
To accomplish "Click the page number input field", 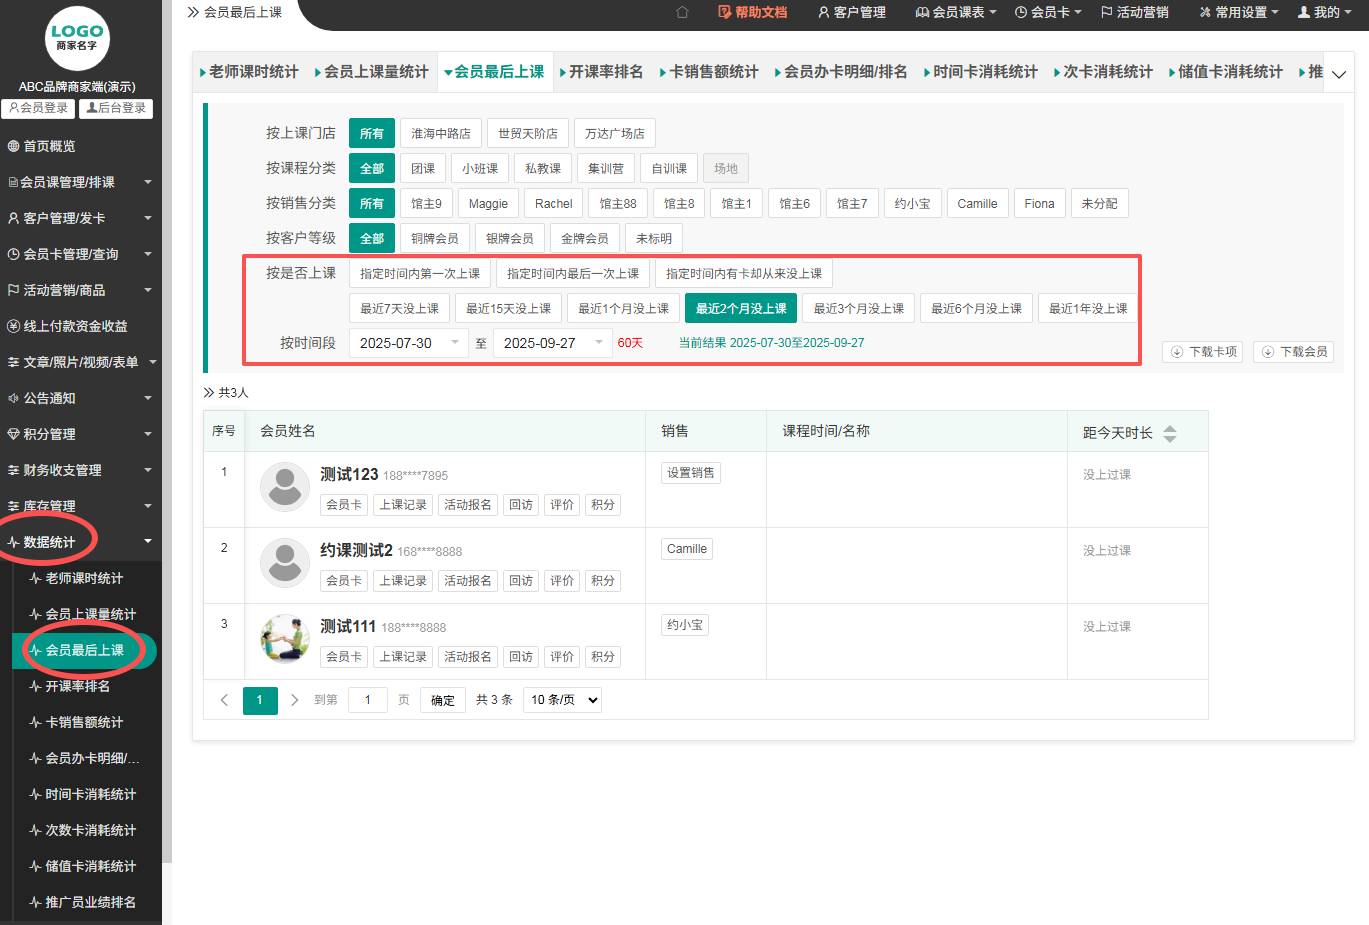I will tap(367, 700).
